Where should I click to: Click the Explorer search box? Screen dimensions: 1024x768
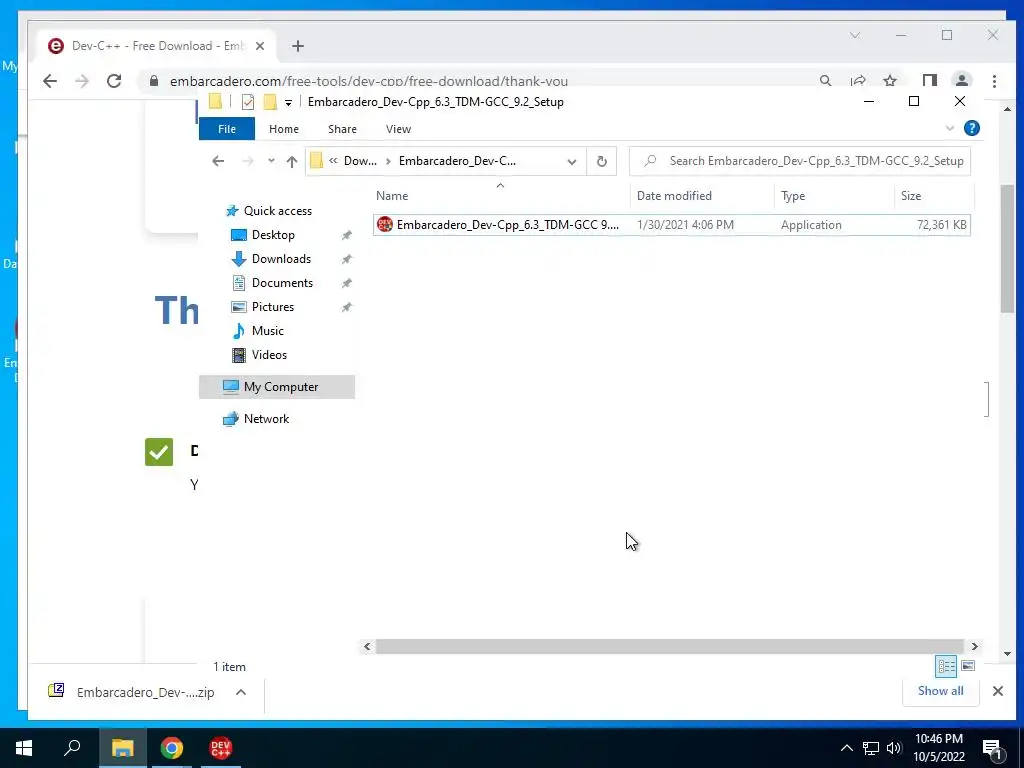coord(800,161)
